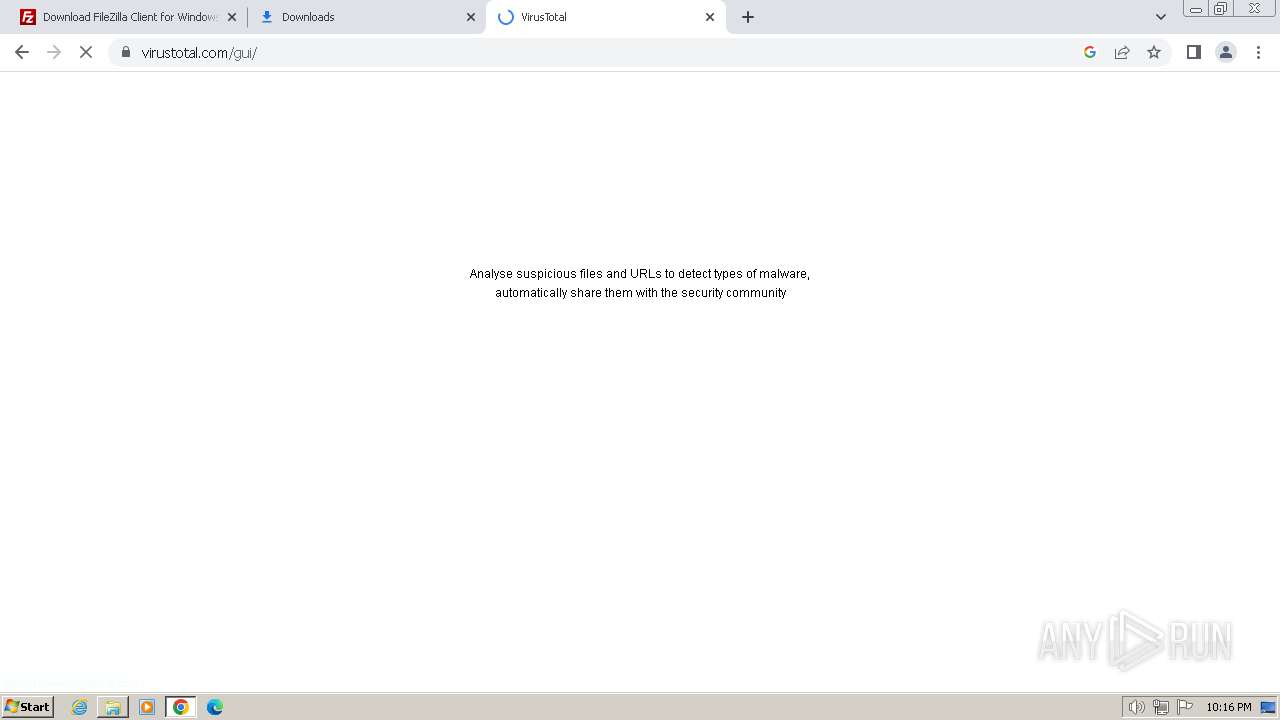1280x720 pixels.
Task: Open the media player taskbar icon
Action: [x=147, y=707]
